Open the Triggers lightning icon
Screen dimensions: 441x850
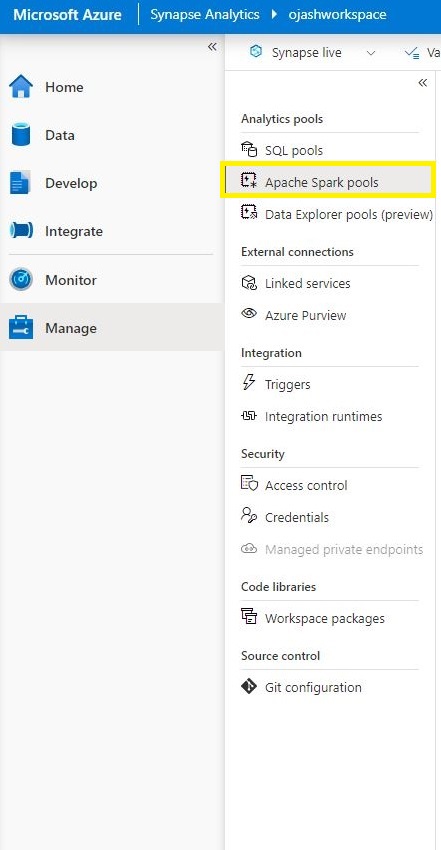click(x=249, y=384)
